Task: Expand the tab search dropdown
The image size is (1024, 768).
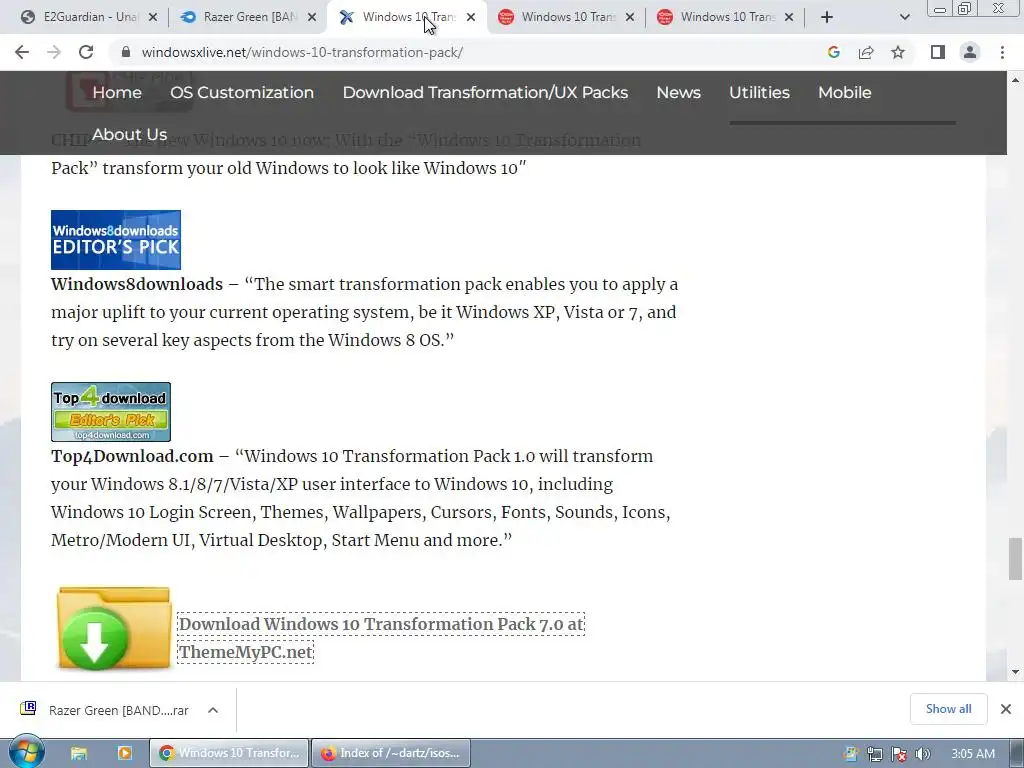Action: click(904, 17)
